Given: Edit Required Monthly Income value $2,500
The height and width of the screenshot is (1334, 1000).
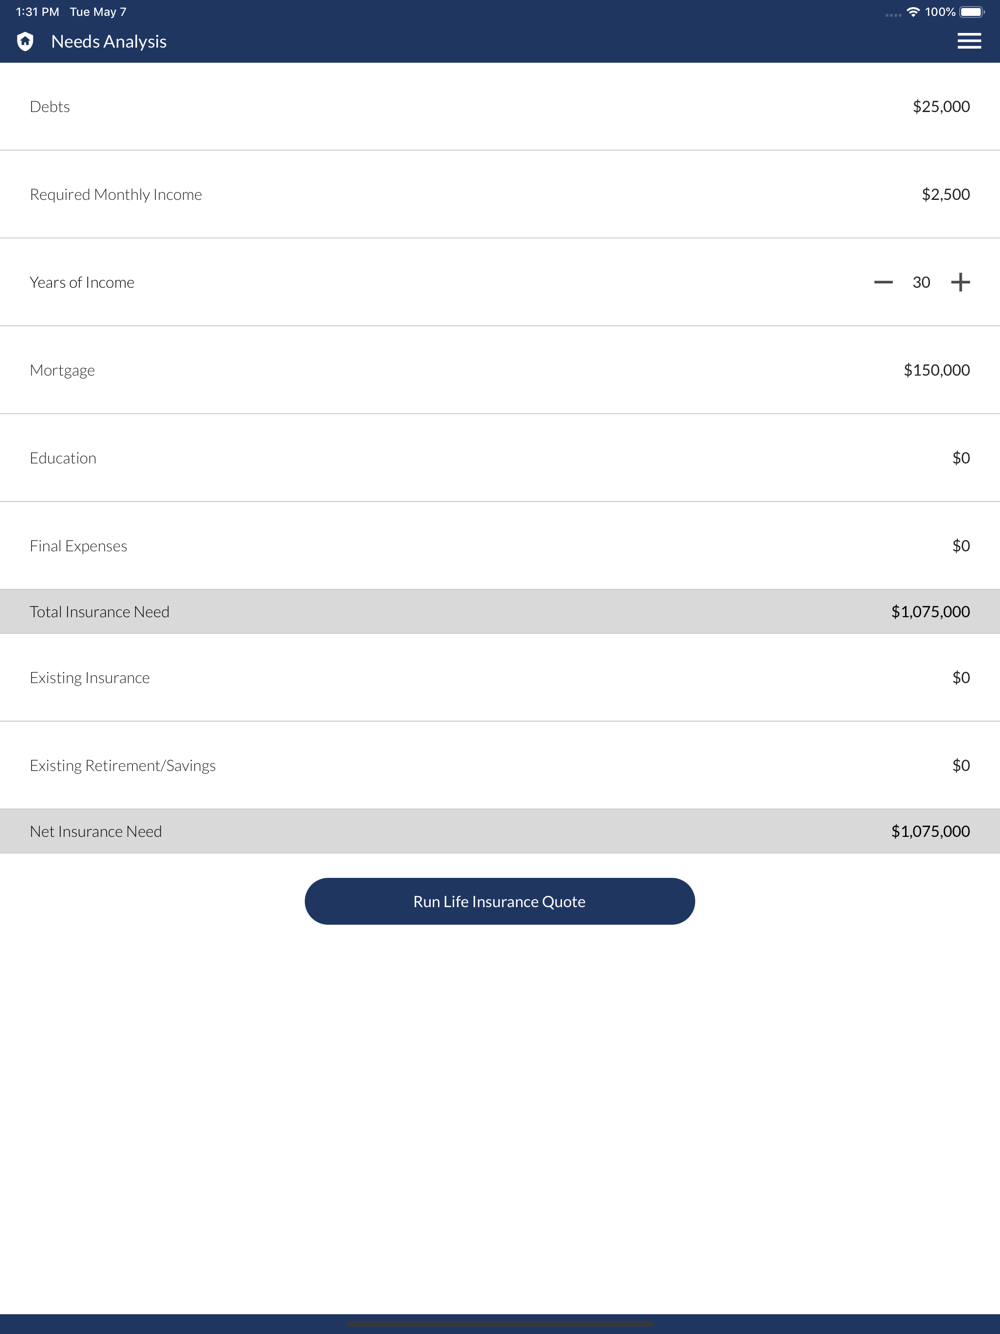Looking at the screenshot, I should click(946, 194).
